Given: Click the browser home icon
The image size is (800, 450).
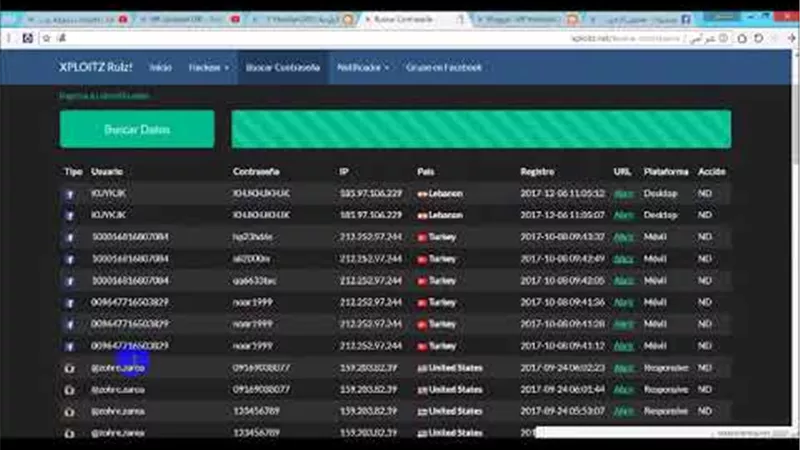Looking at the screenshot, I should pos(742,38).
